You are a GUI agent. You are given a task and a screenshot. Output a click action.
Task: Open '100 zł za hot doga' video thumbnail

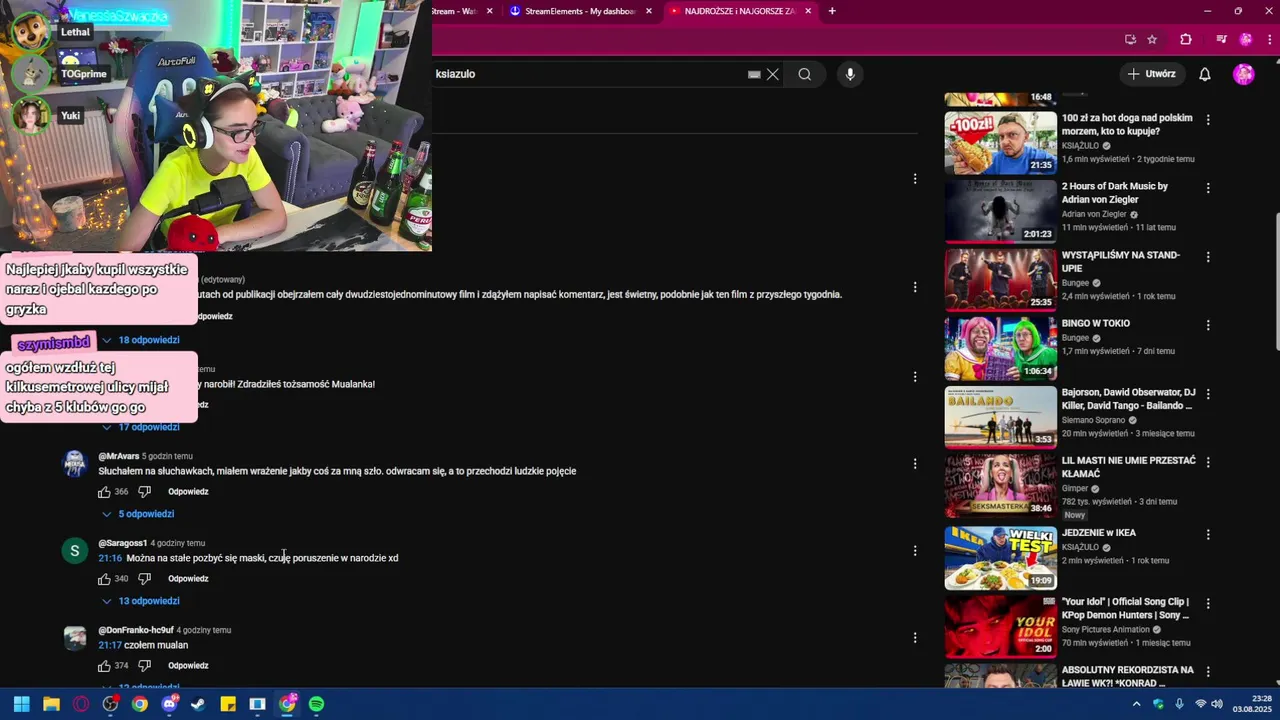[x=1000, y=142]
